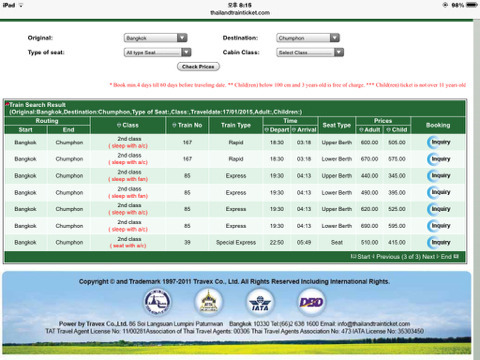Inquiry for train 167 Upper Berth 600.00
The image size is (480, 360).
point(438,142)
